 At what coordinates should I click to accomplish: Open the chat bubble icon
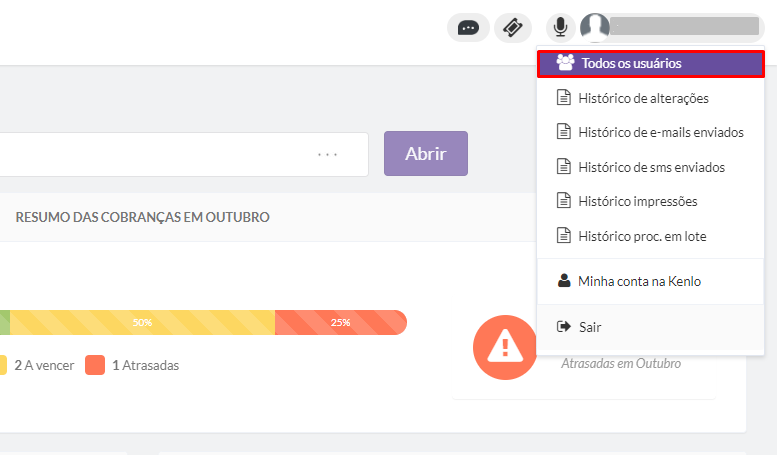[468, 28]
